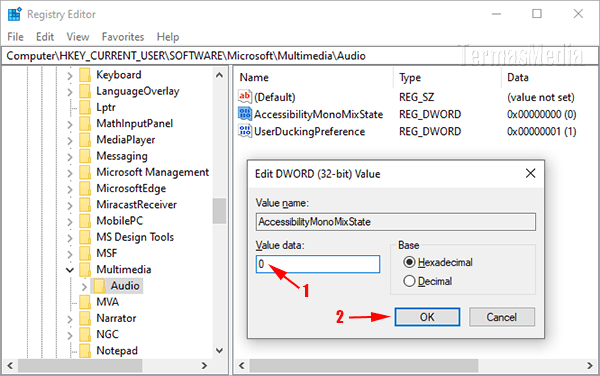Click the MiracastReceiver folder icon
The width and height of the screenshot is (600, 376).
(x=85, y=205)
